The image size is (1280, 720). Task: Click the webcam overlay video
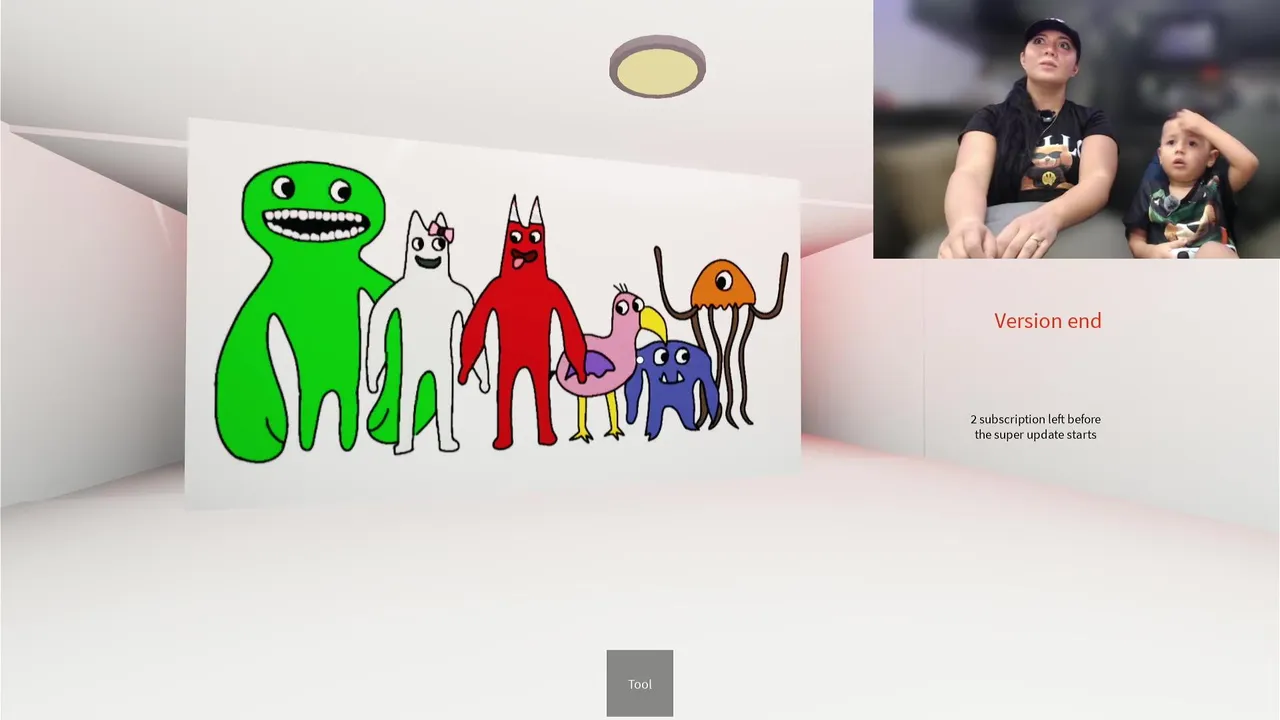pyautogui.click(x=1076, y=129)
